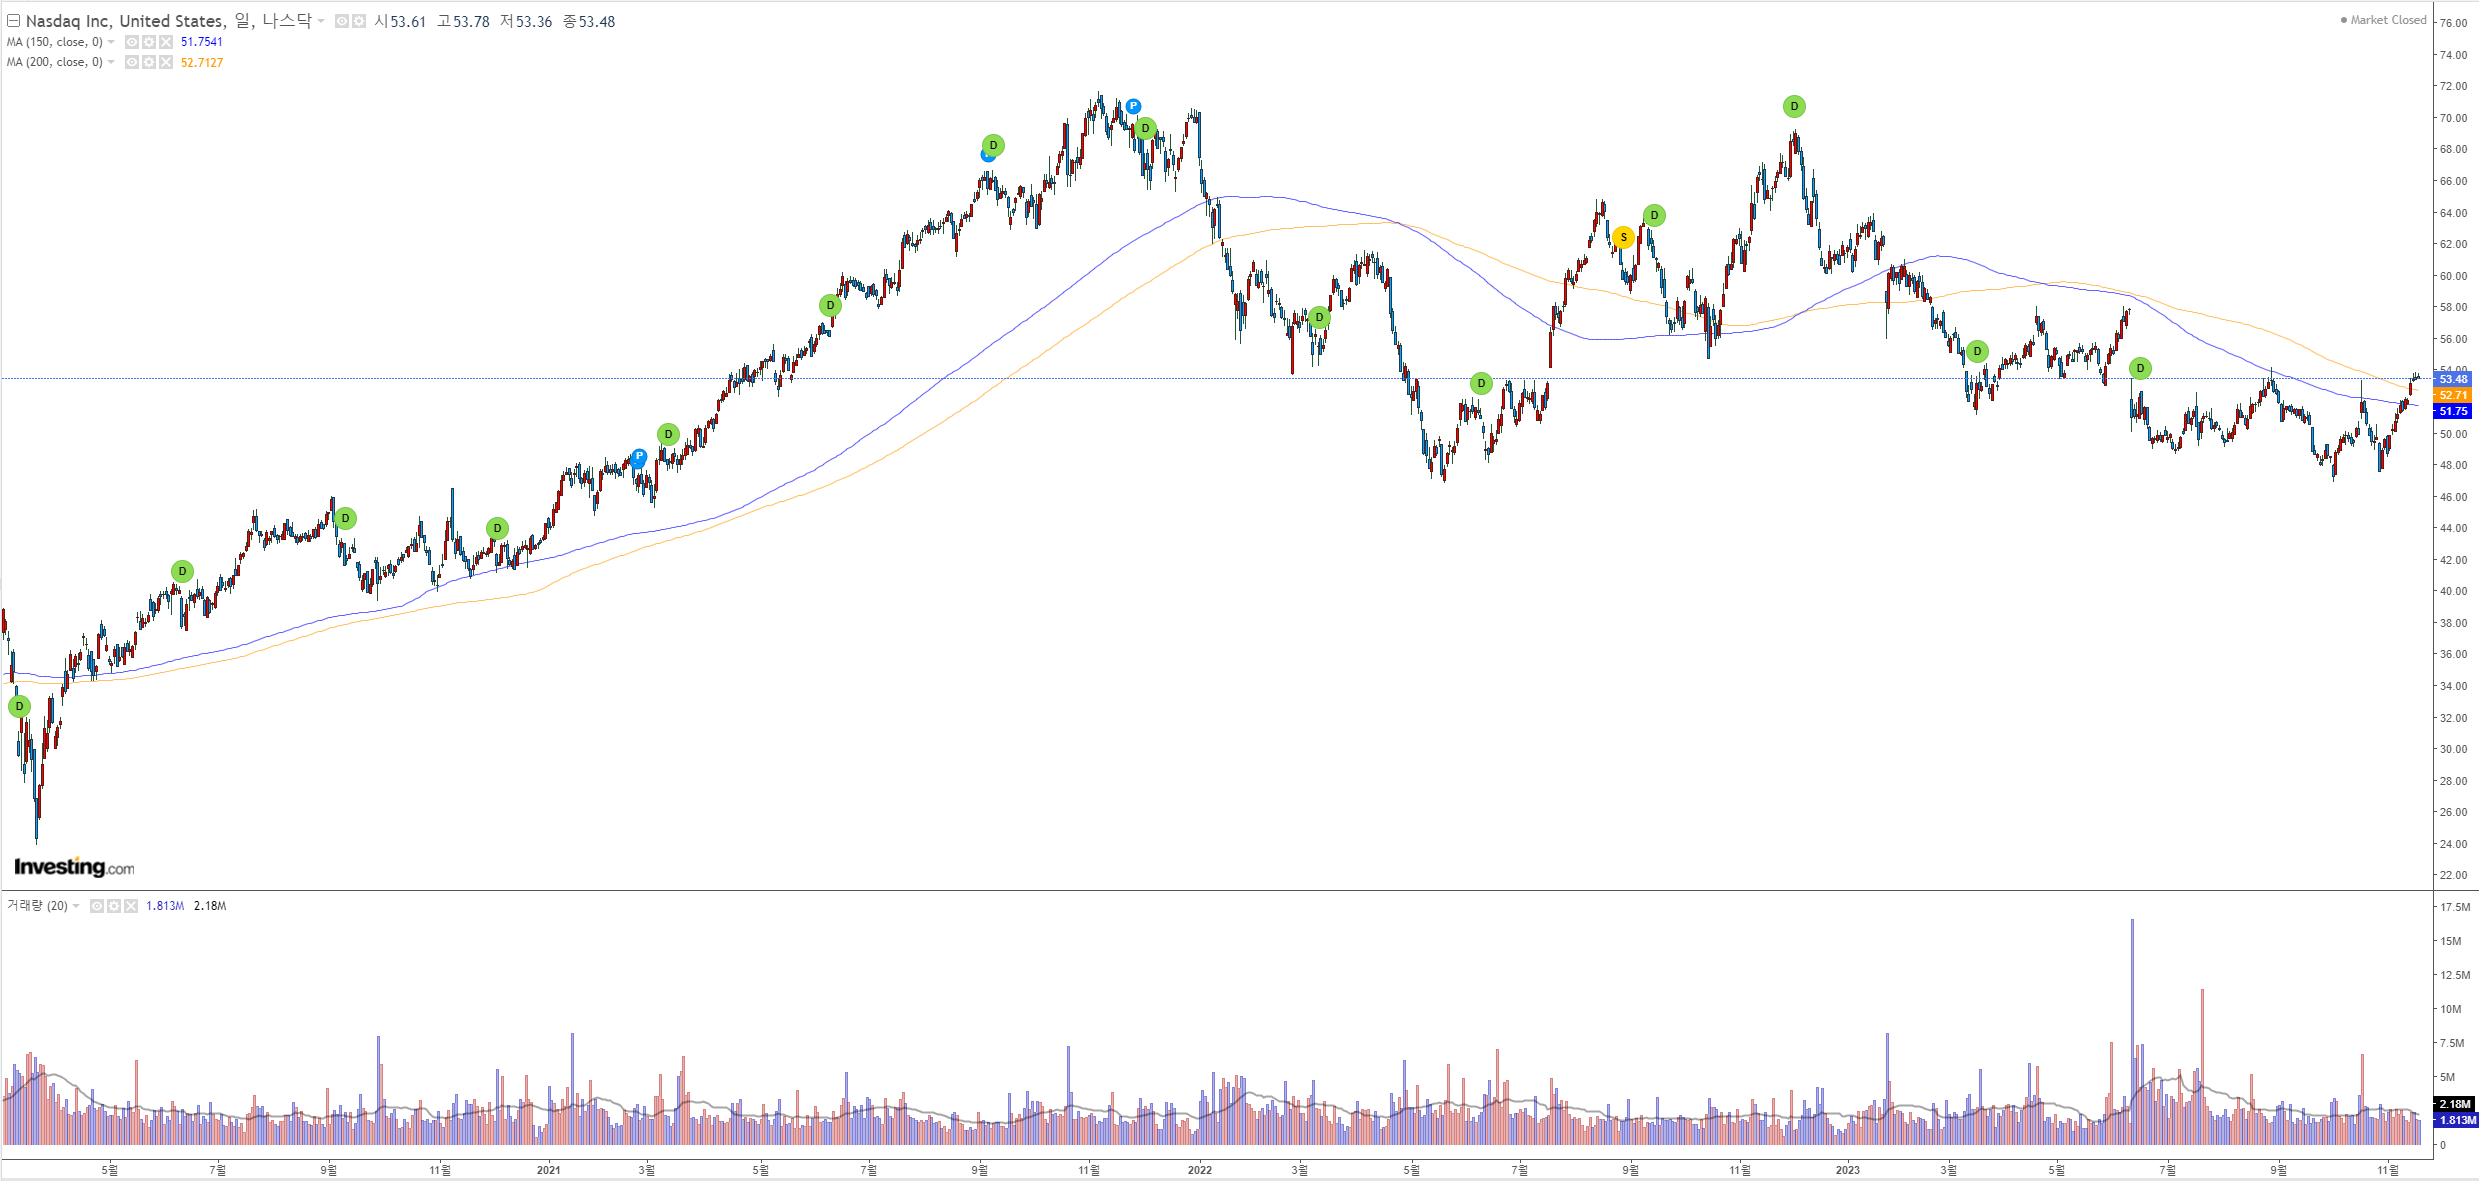Collapse legend with minus box icon
2479x1181 pixels.
click(x=13, y=21)
